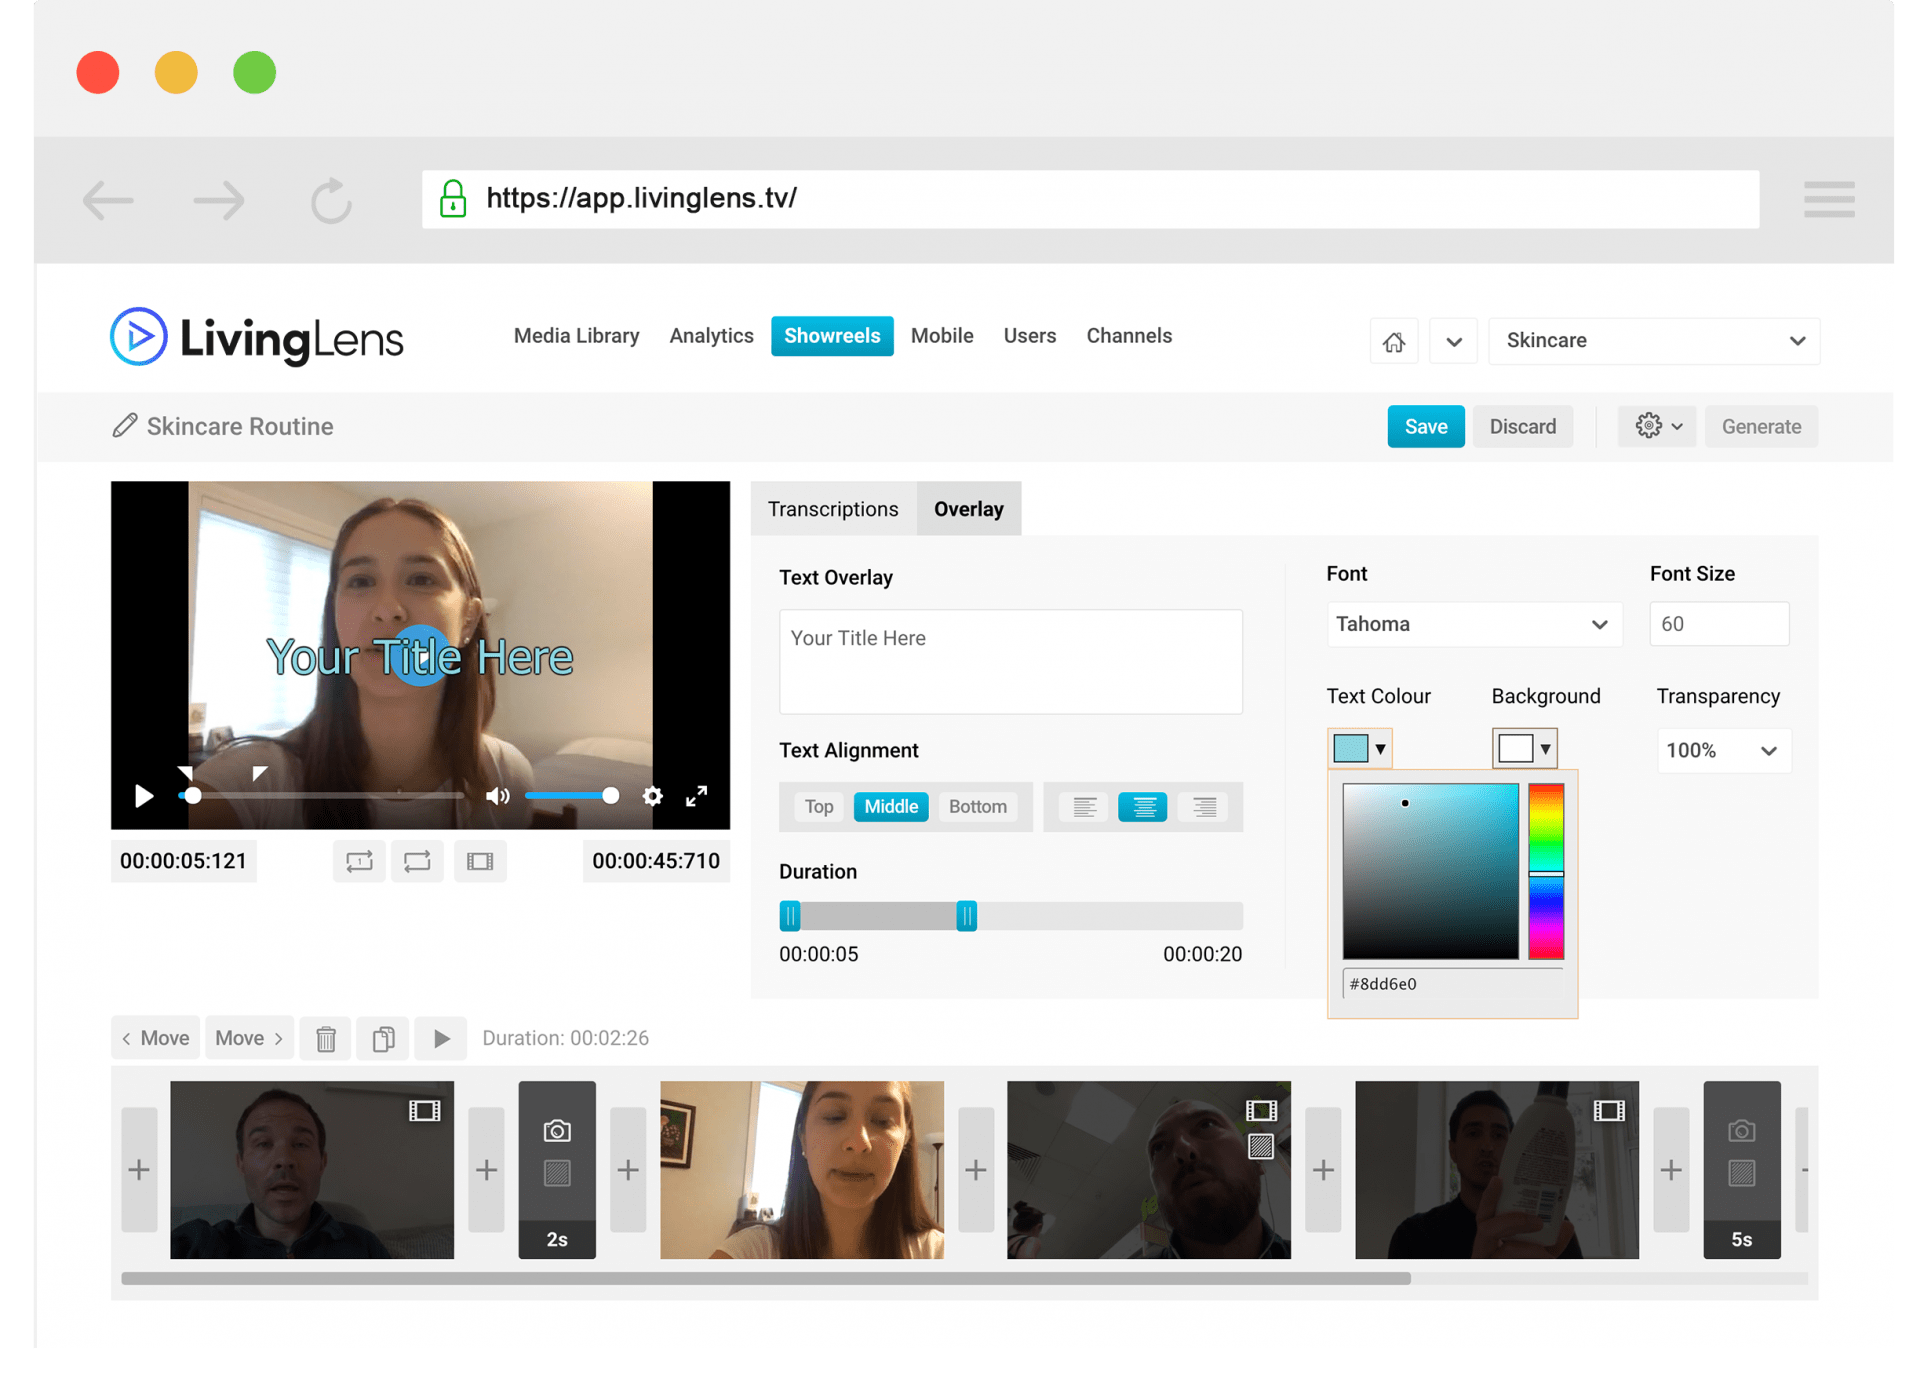
Task: Set vertical text alignment to Bottom
Action: click(977, 807)
